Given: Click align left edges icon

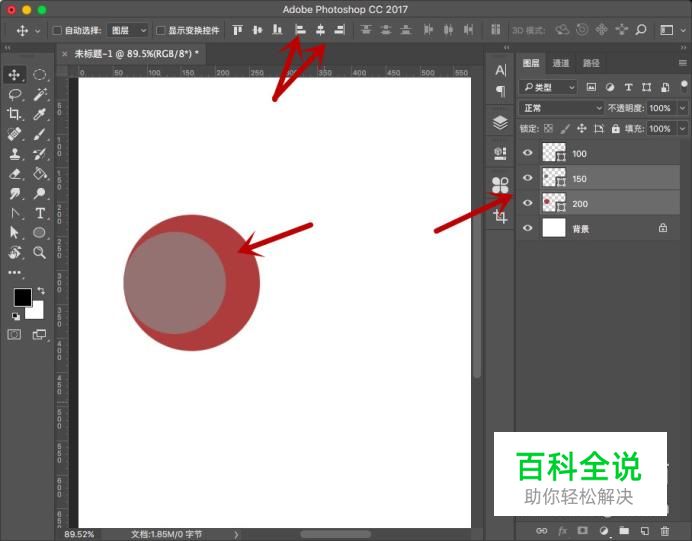Looking at the screenshot, I should coord(300,30).
